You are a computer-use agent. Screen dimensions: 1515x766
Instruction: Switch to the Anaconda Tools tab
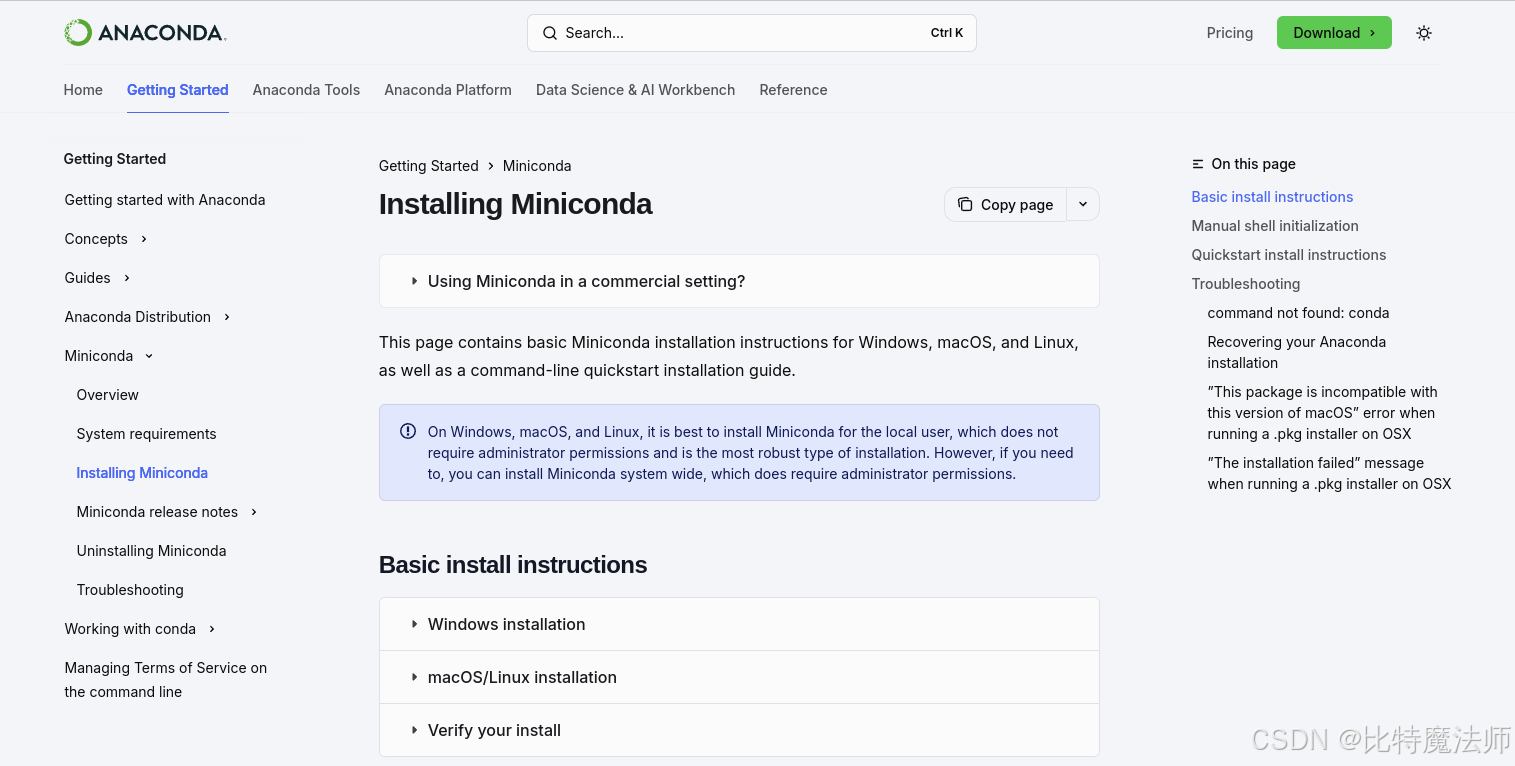click(x=306, y=90)
